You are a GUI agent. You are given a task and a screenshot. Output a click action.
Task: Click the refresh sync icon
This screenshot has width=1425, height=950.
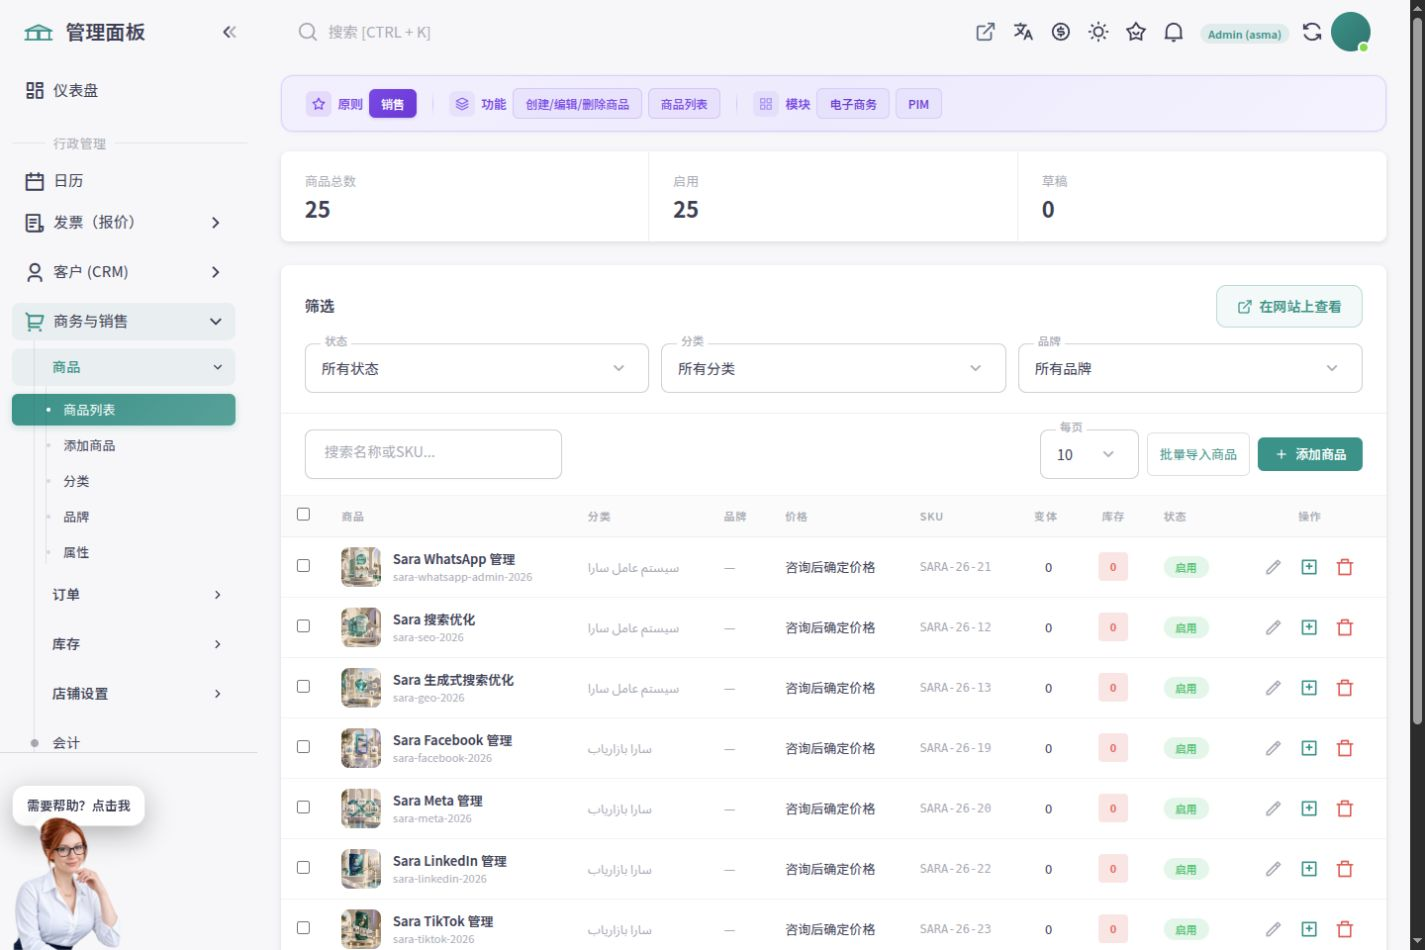[x=1312, y=32]
